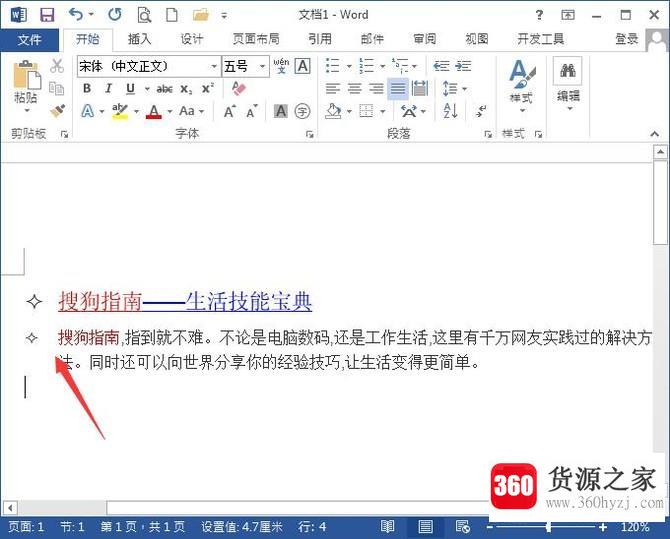Activate the Format Painter brush
This screenshot has width=670, height=539.
click(x=57, y=111)
